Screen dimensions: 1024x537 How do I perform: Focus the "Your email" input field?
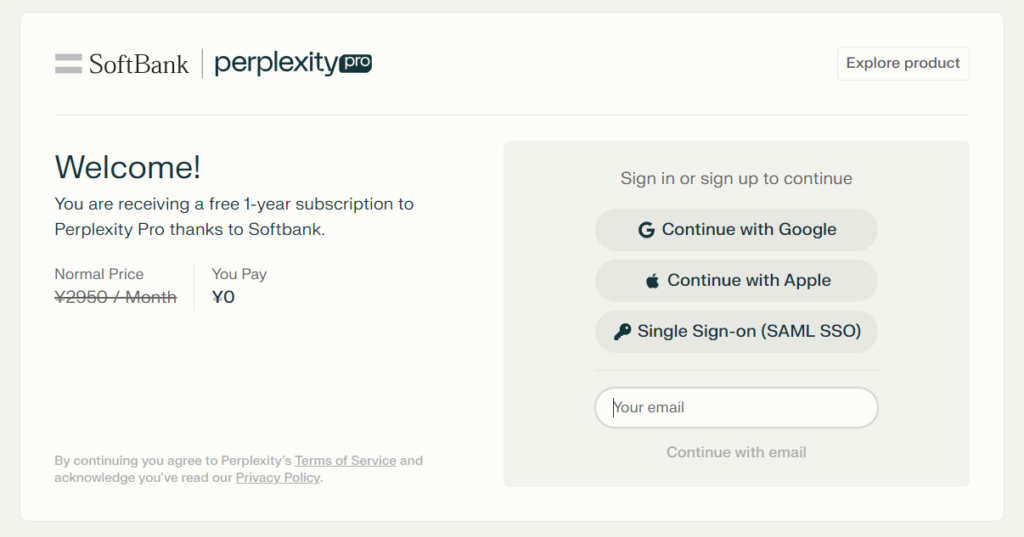tap(736, 408)
